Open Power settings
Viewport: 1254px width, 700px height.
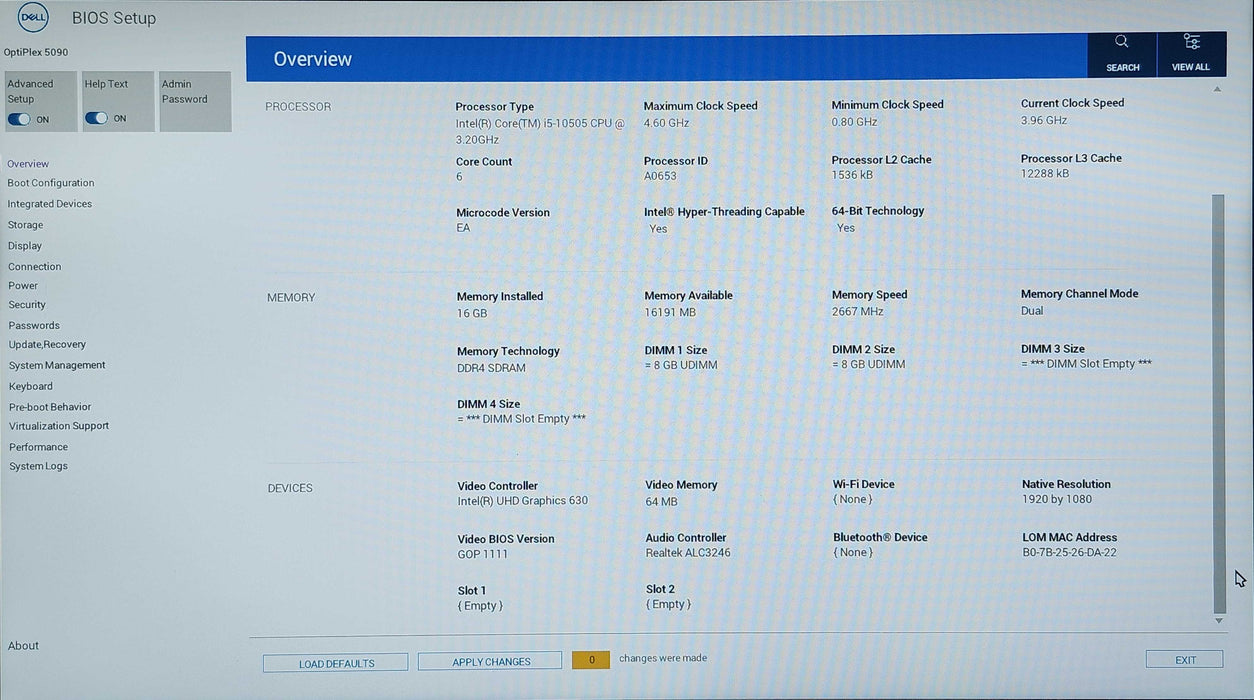pyautogui.click(x=23, y=286)
